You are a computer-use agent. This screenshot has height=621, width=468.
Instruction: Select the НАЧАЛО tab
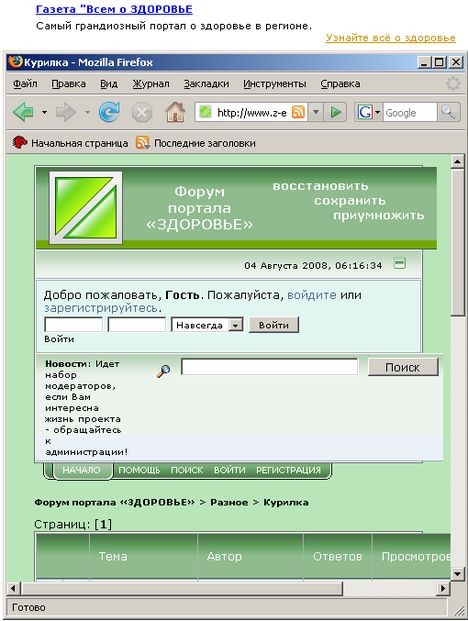82,470
